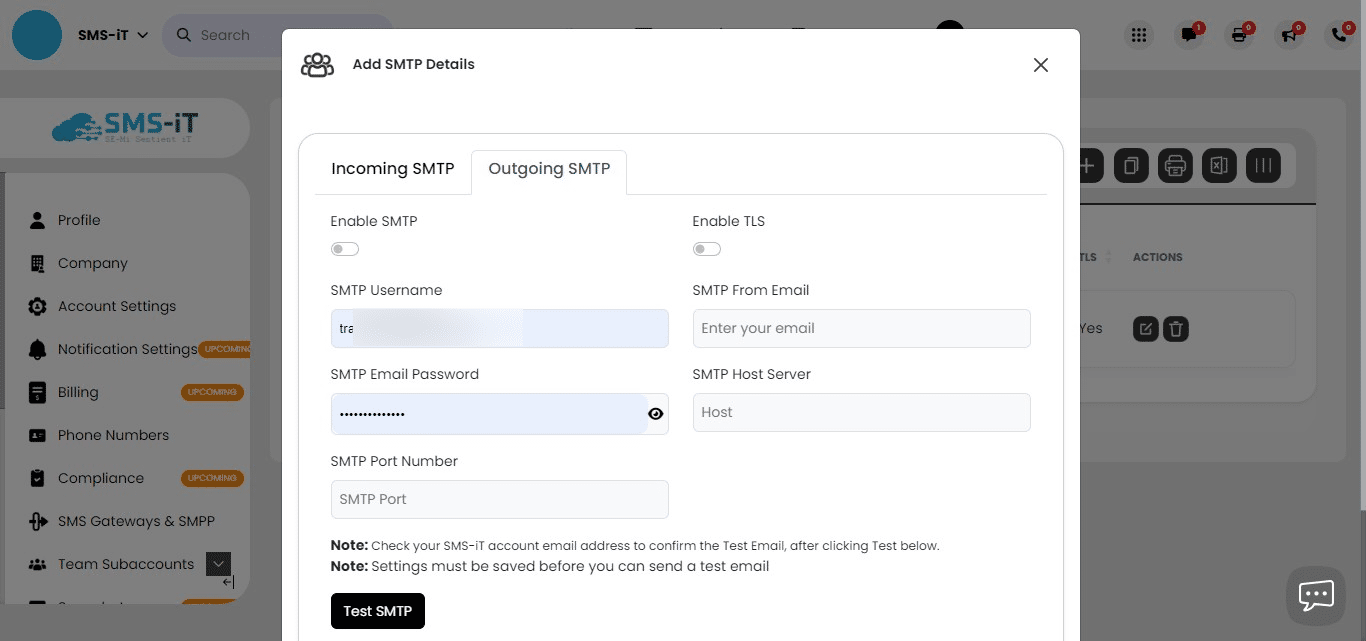Image resolution: width=1366 pixels, height=641 pixels.
Task: Open Phone Numbers settings link
Action: [x=113, y=434]
